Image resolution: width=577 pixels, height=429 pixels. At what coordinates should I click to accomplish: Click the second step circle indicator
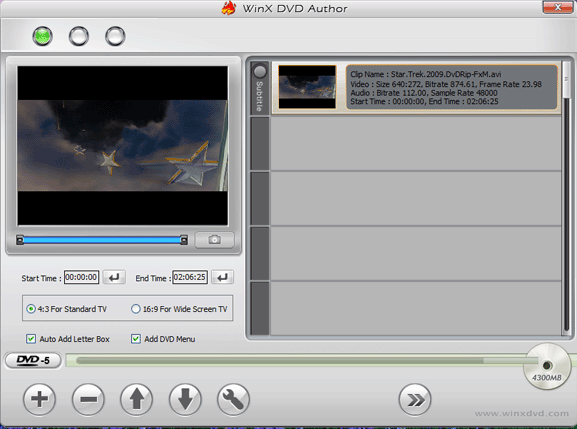(x=79, y=36)
